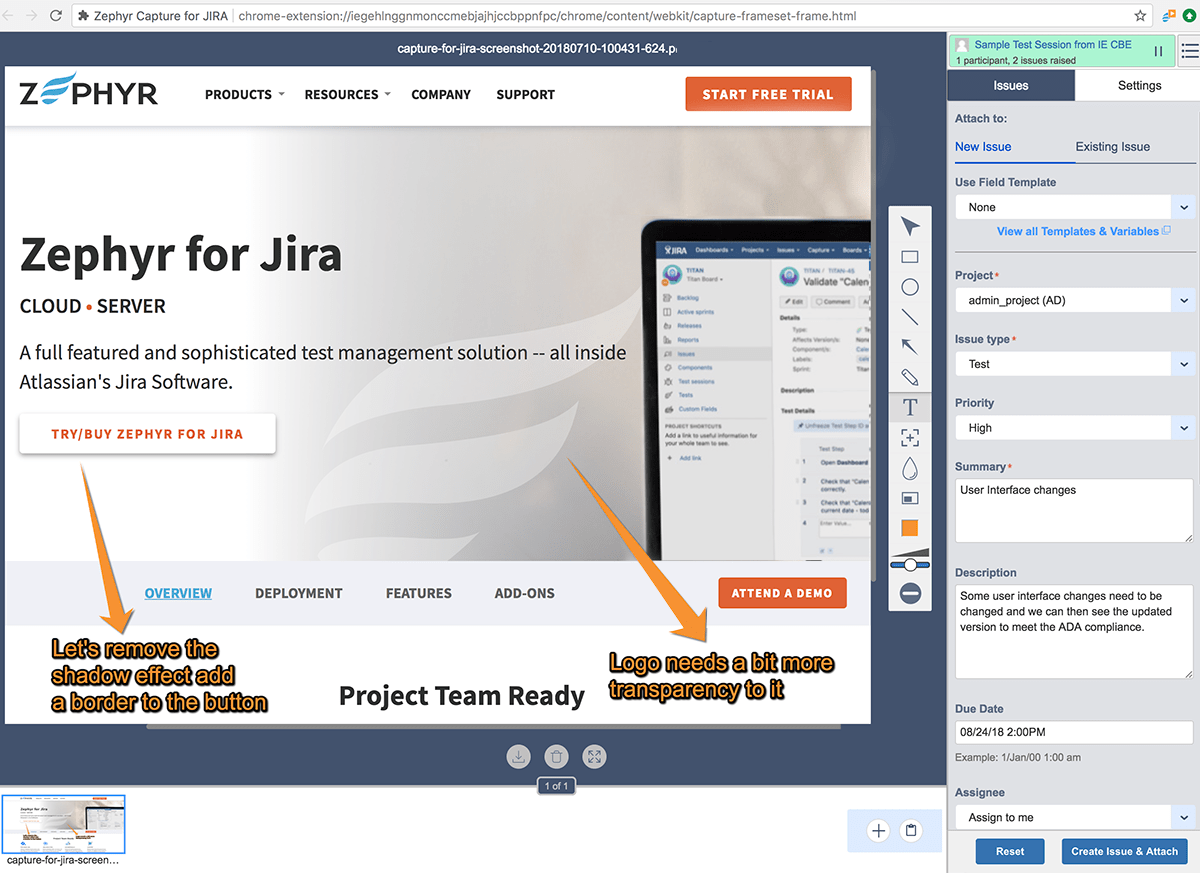Delete the screenshot with trash icon
Image resolution: width=1200 pixels, height=873 pixels.
coord(556,757)
